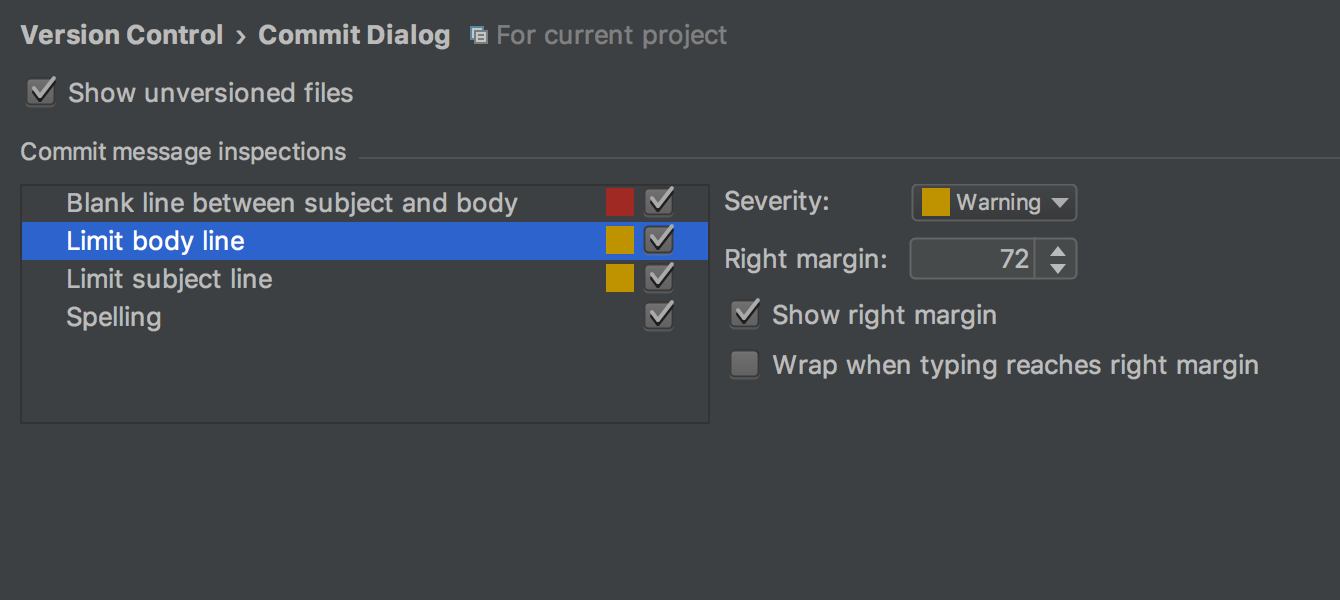The width and height of the screenshot is (1340, 600).
Task: Uncheck the 'Blank line between subject and body' inspection
Action: click(x=658, y=201)
